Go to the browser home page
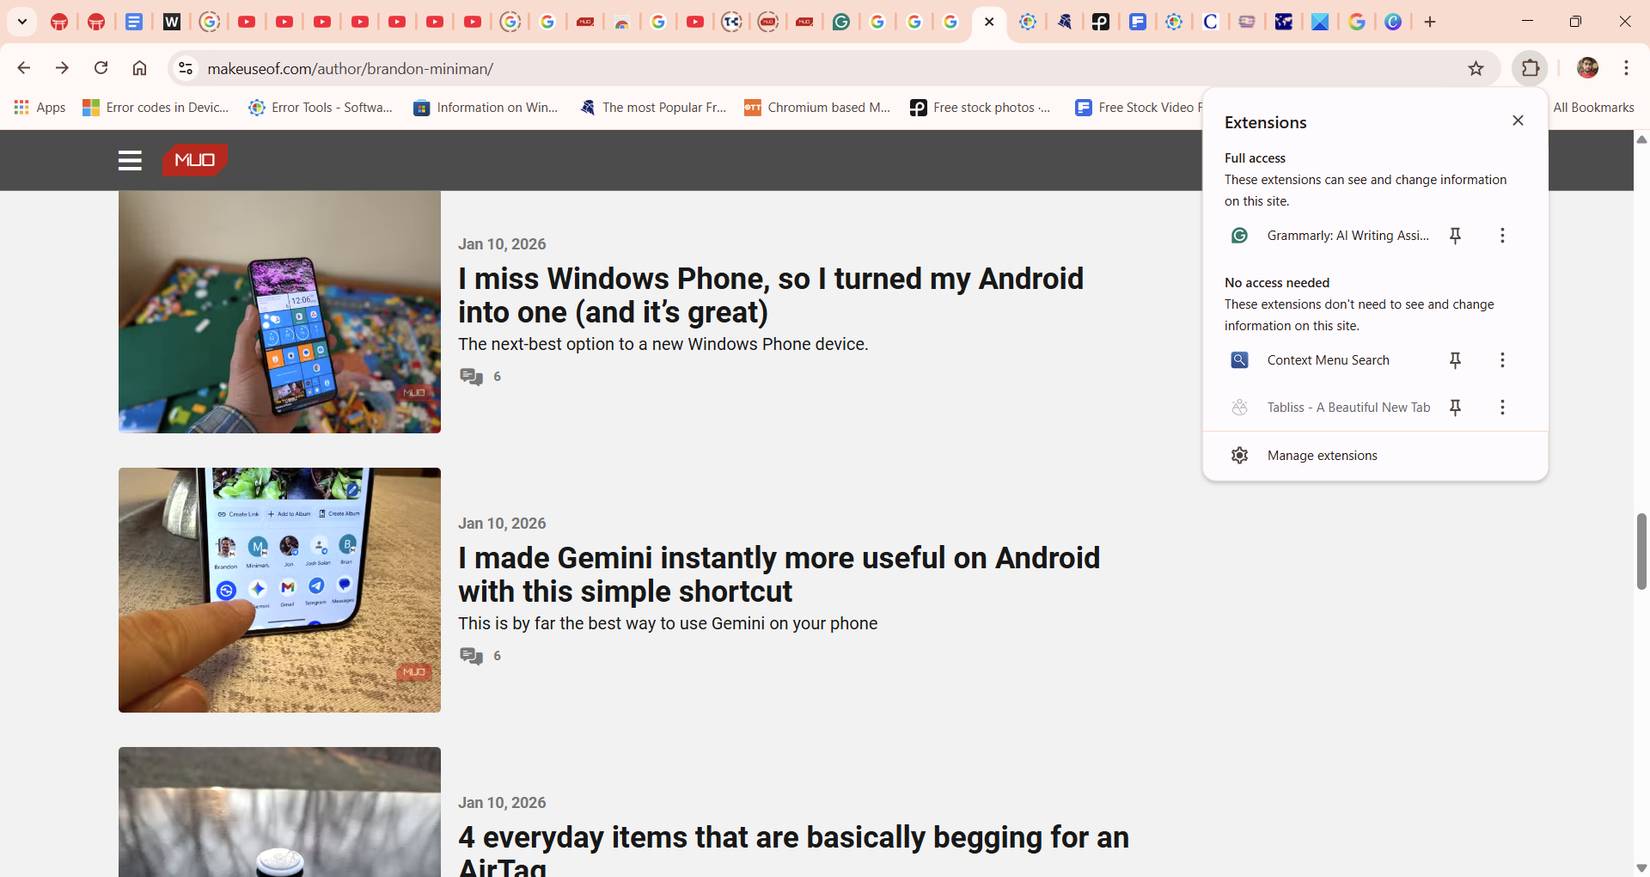This screenshot has width=1650, height=877. tap(140, 68)
